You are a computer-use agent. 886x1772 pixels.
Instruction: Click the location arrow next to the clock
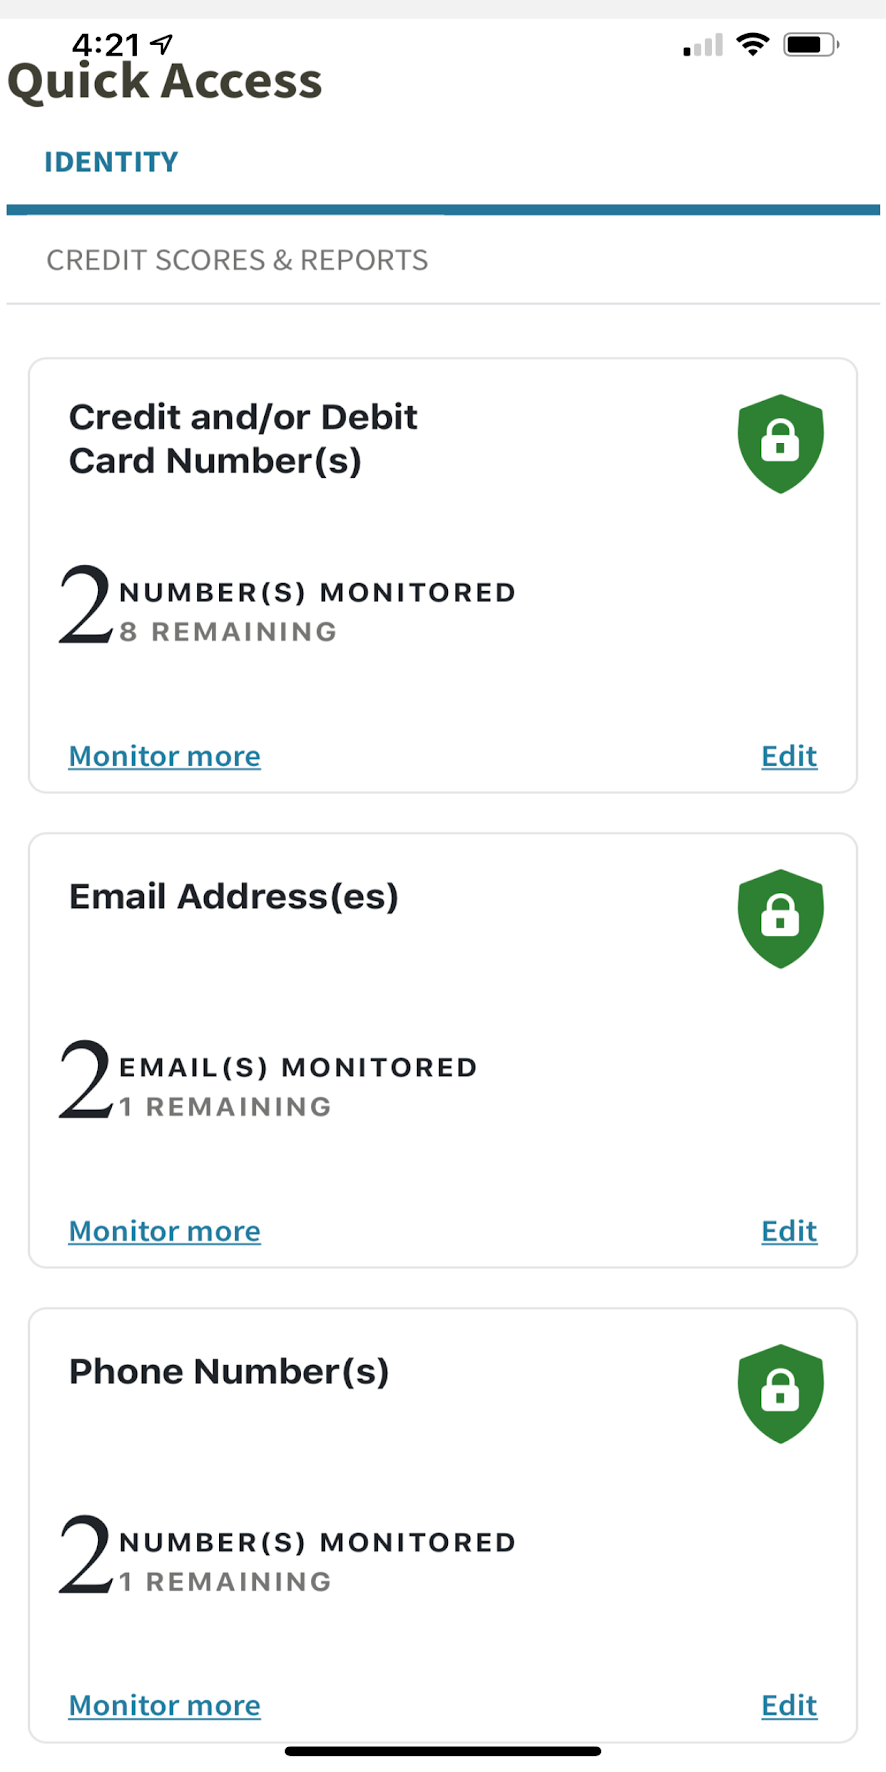160,42
